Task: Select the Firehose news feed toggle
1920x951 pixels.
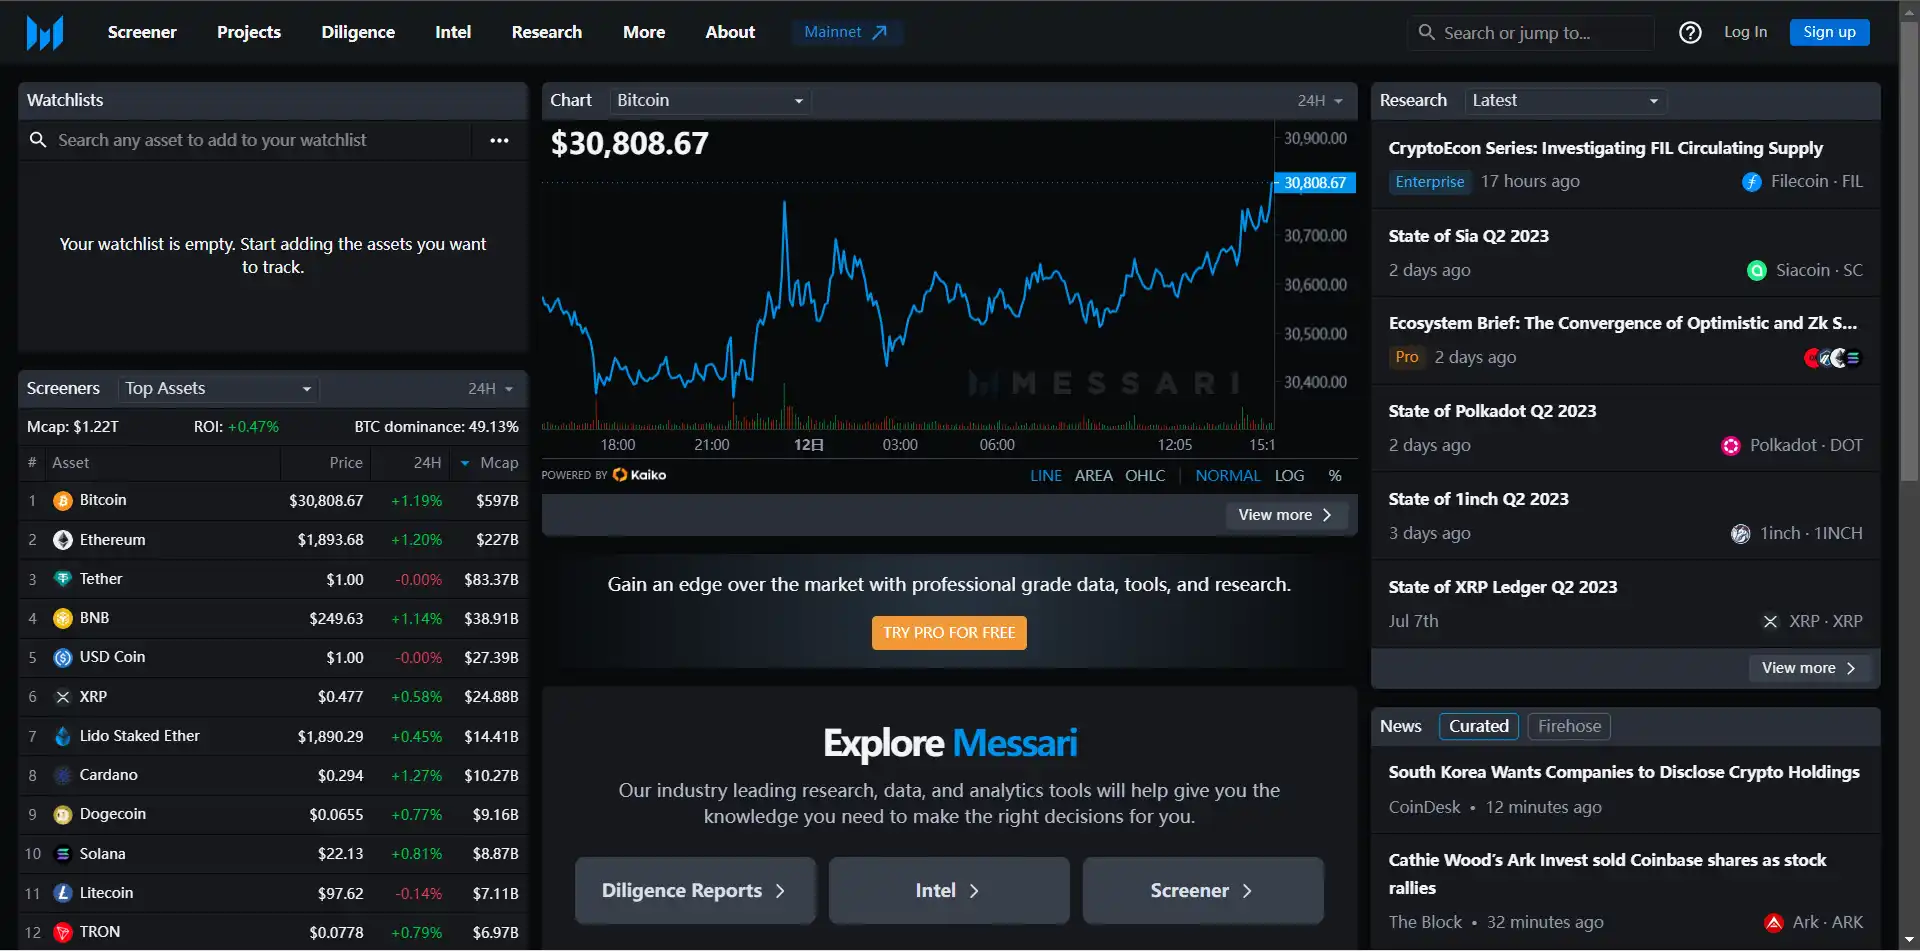Action: [x=1569, y=726]
